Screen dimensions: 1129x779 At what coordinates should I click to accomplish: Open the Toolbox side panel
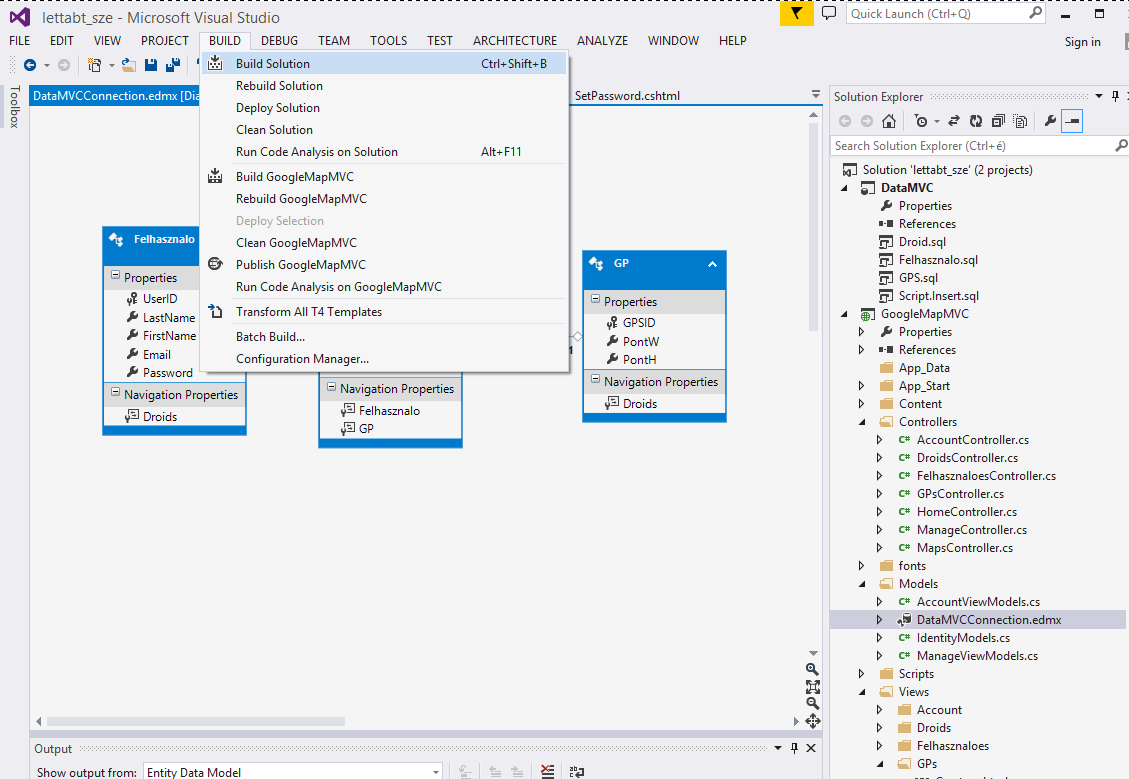tap(14, 107)
